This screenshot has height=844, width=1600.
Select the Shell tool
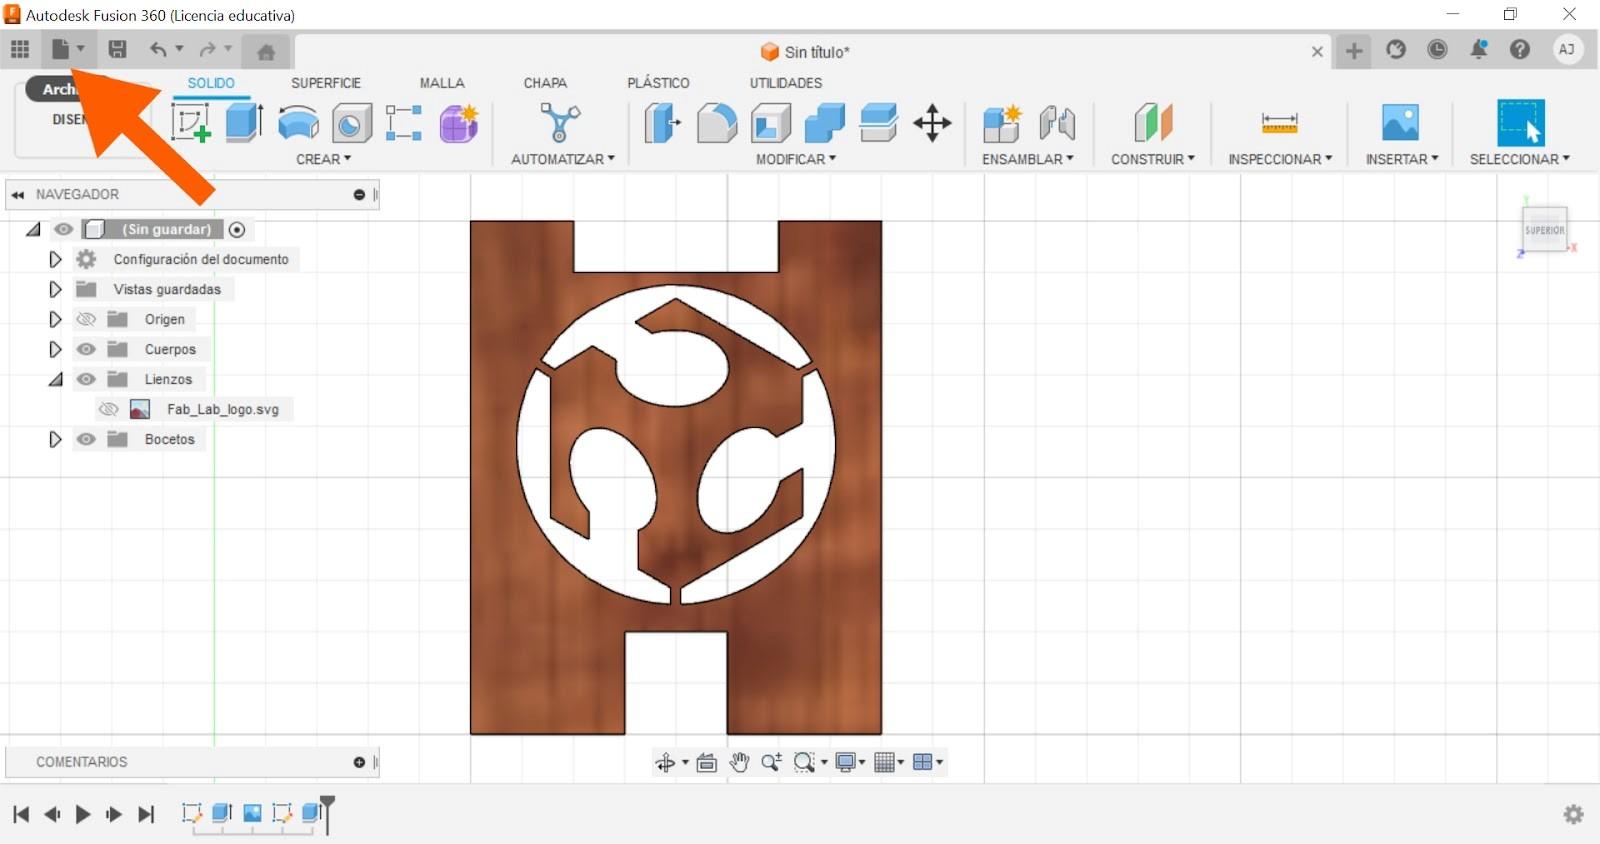(x=771, y=123)
